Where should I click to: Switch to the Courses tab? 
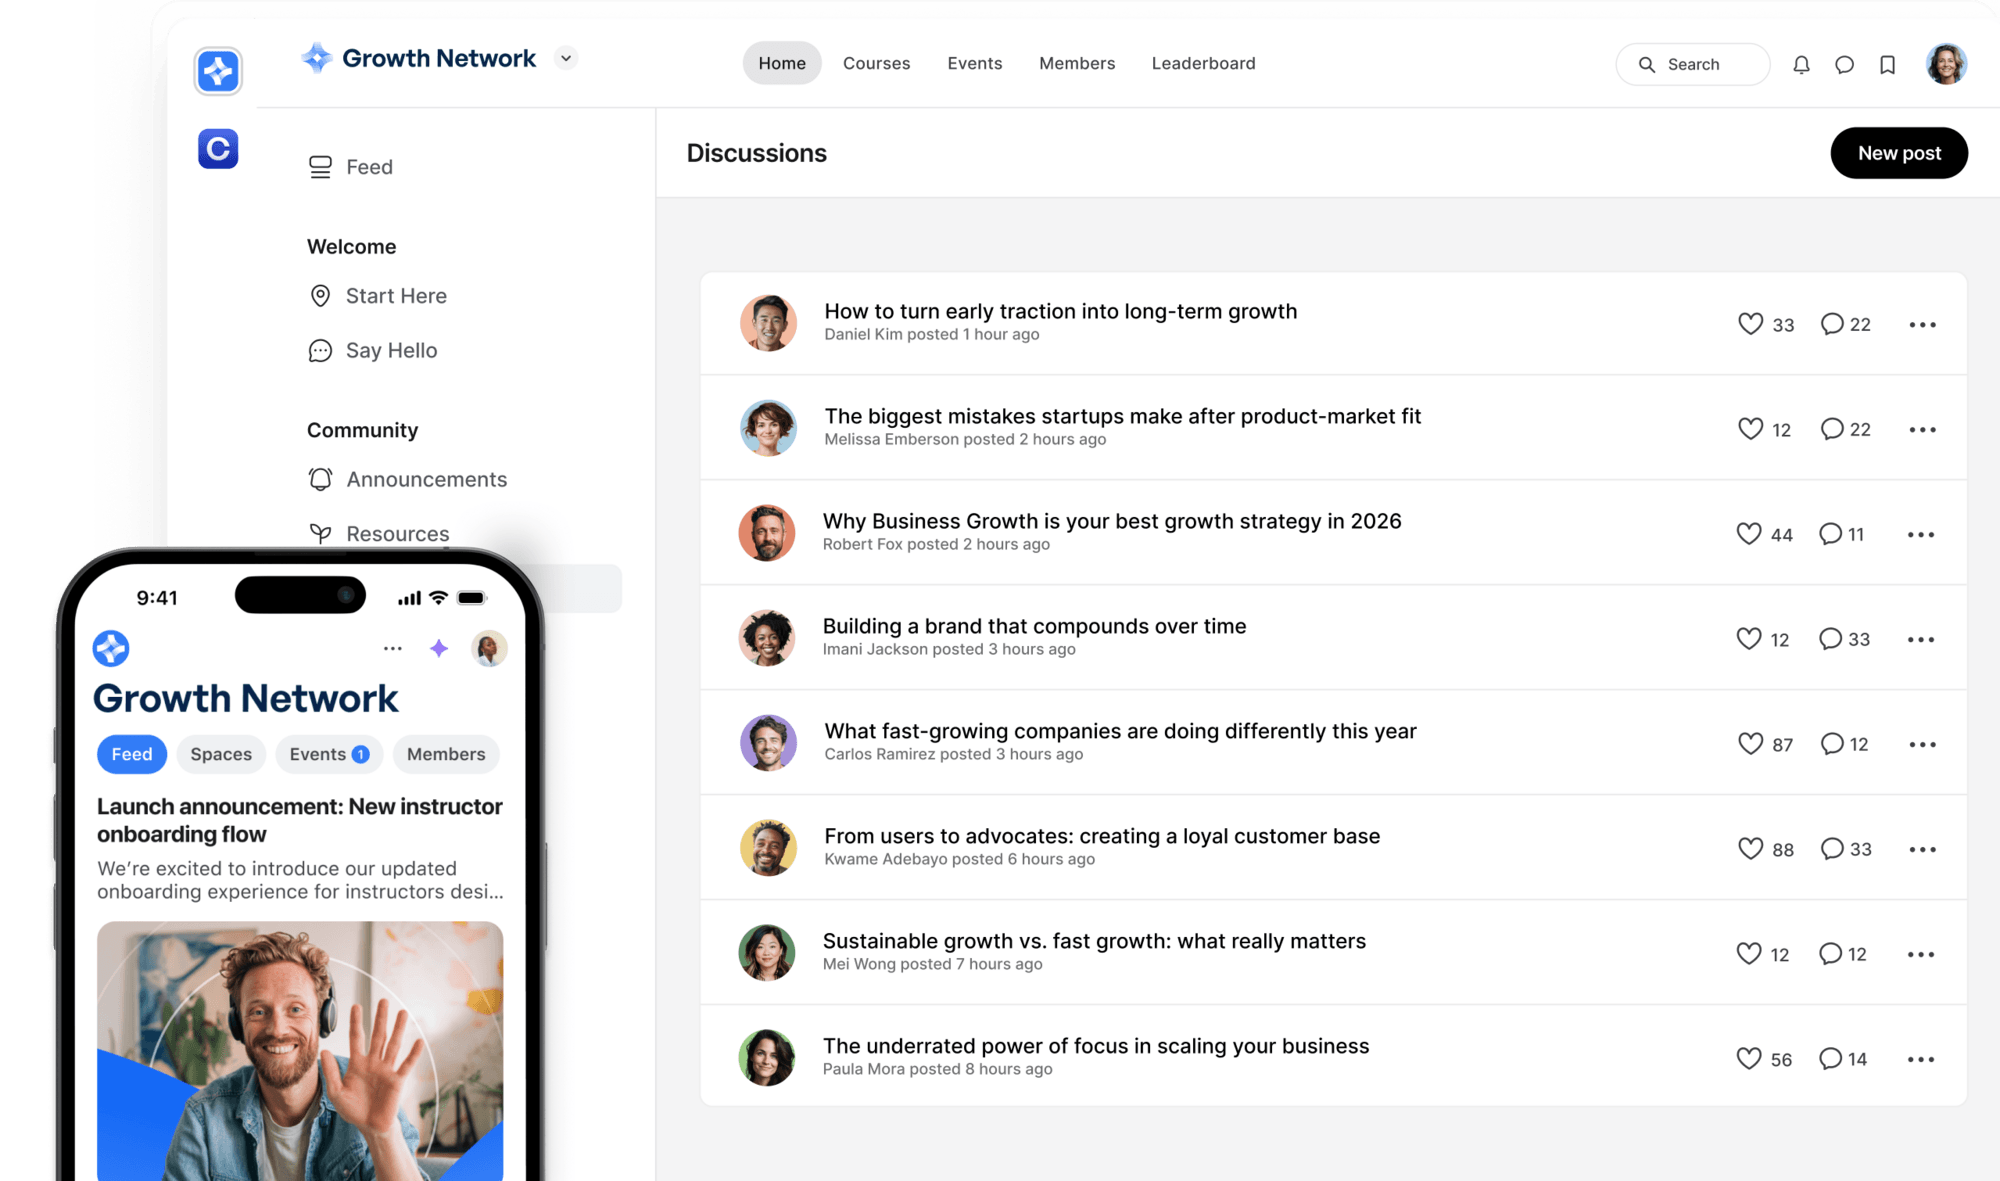click(877, 63)
